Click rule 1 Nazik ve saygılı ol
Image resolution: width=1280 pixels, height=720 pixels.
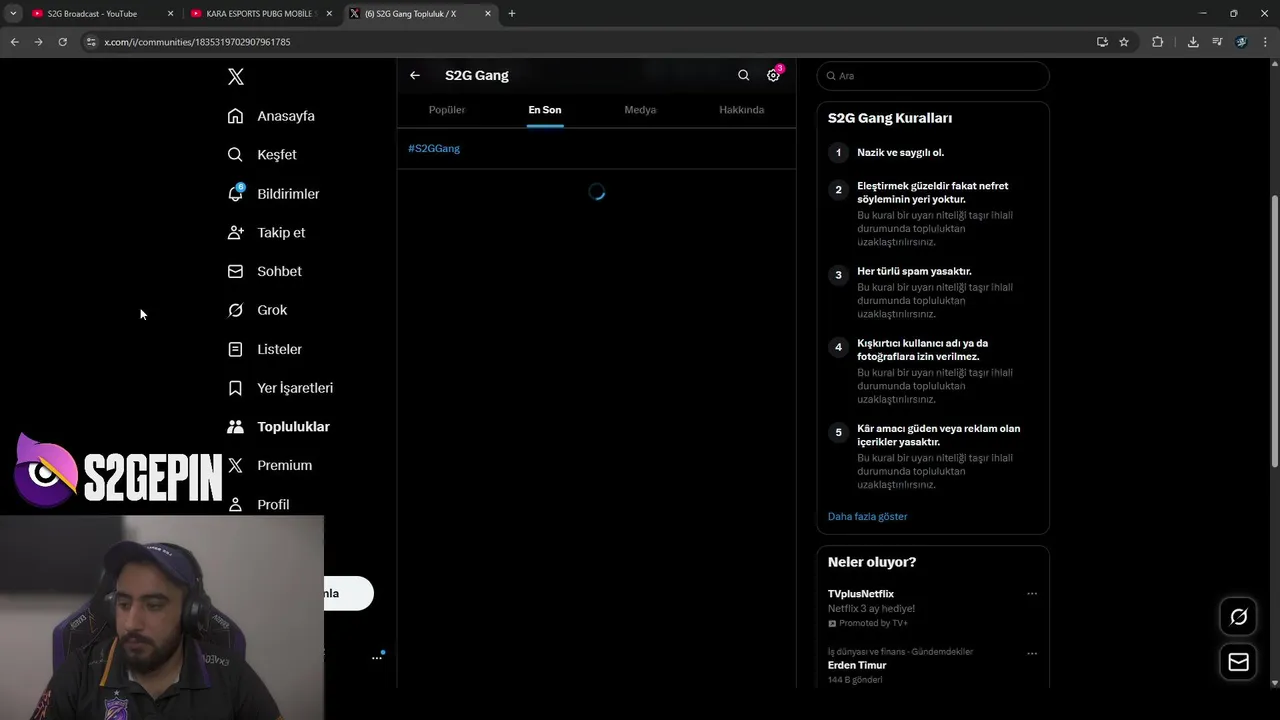tap(900, 153)
